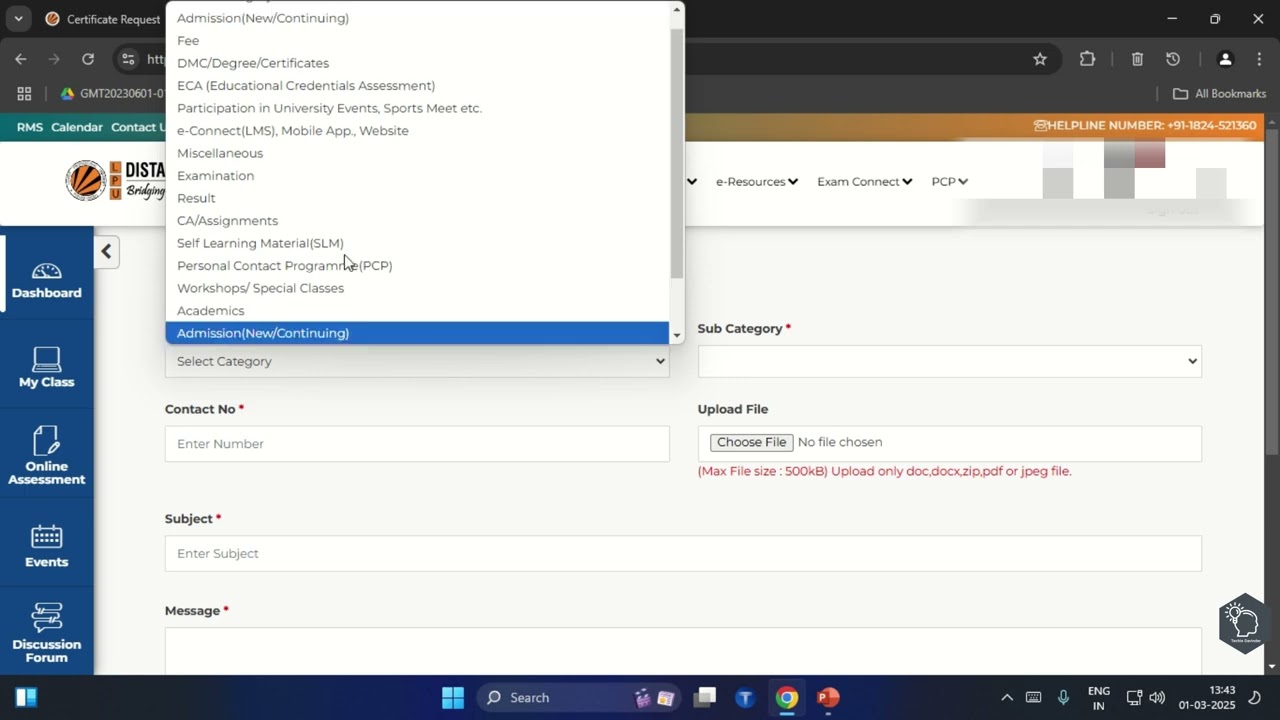Select Academics category option

pyautogui.click(x=417, y=310)
